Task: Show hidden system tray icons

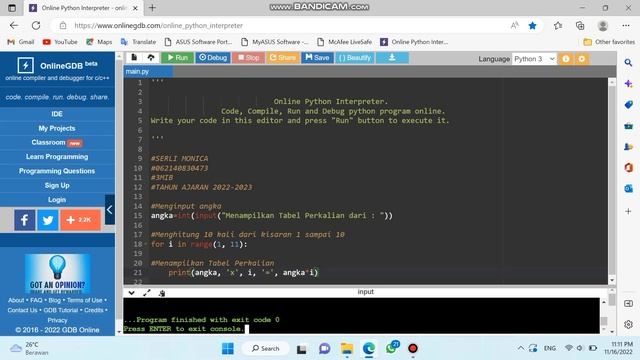Action: [520, 348]
